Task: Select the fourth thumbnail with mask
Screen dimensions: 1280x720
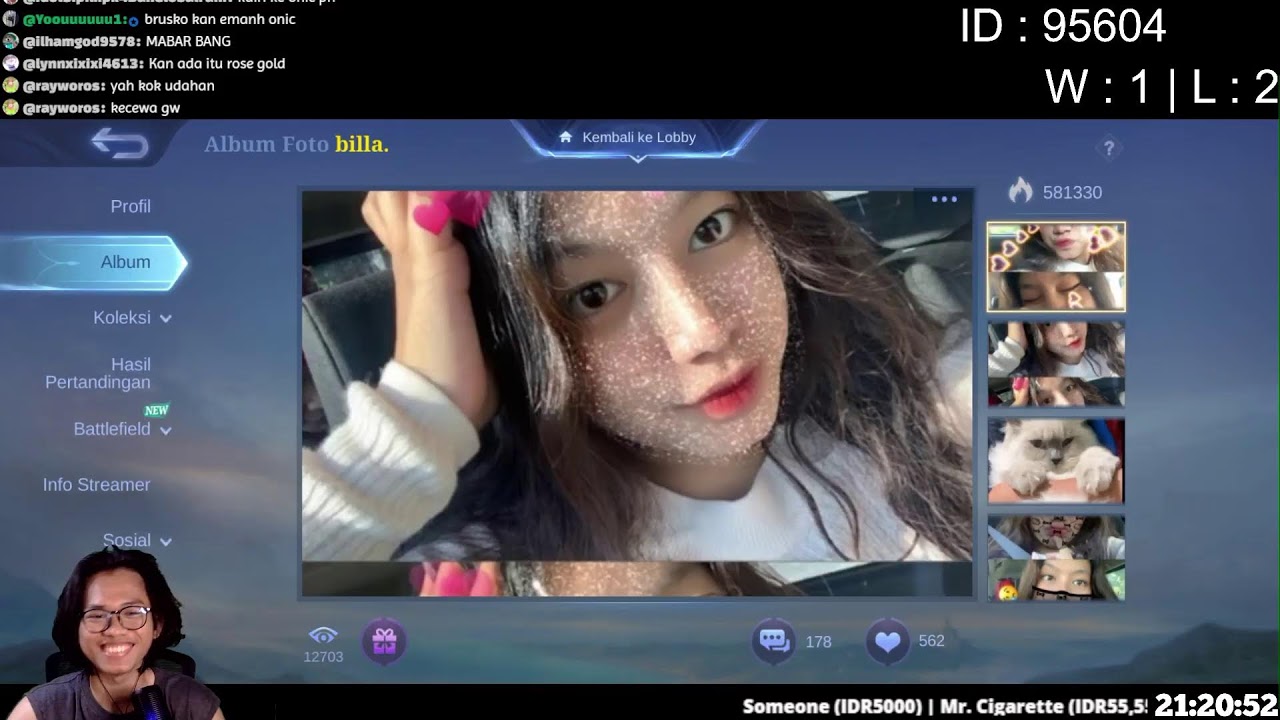Action: pos(1056,558)
